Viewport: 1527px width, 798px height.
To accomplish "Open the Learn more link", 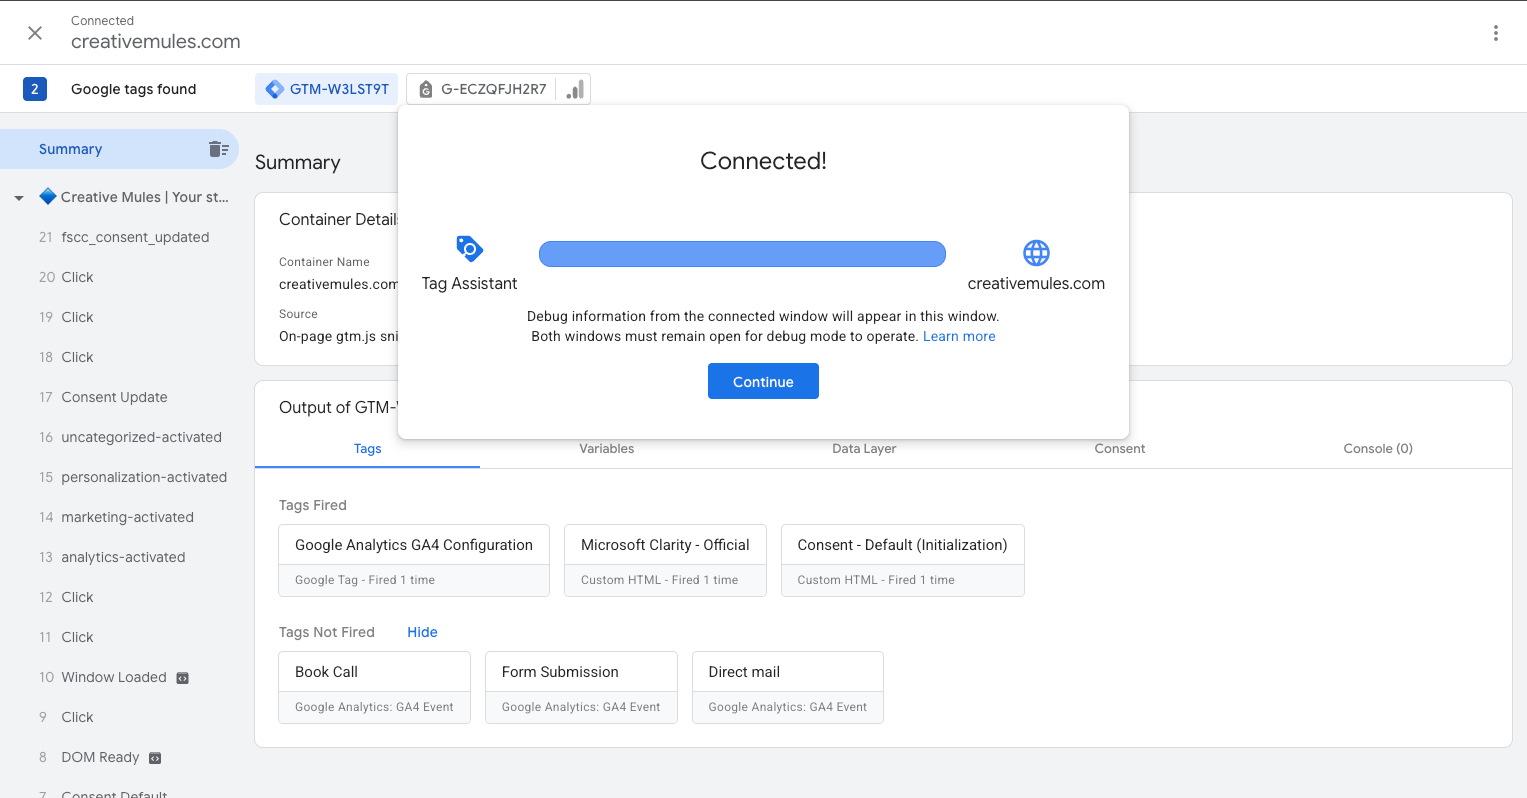I will (x=959, y=336).
